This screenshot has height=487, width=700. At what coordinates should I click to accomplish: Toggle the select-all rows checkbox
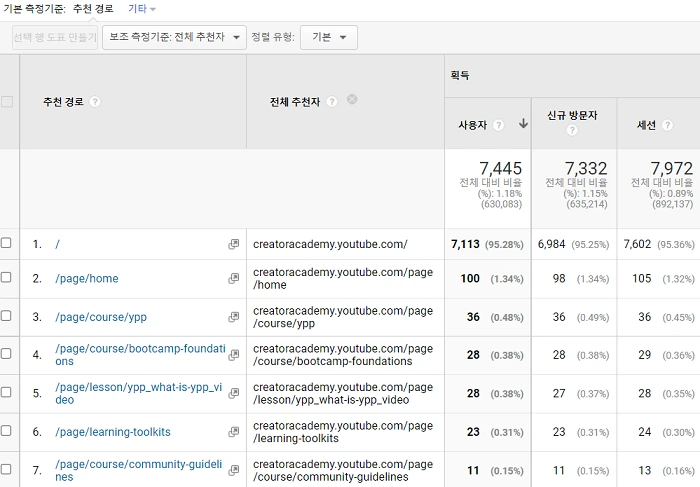pos(7,102)
